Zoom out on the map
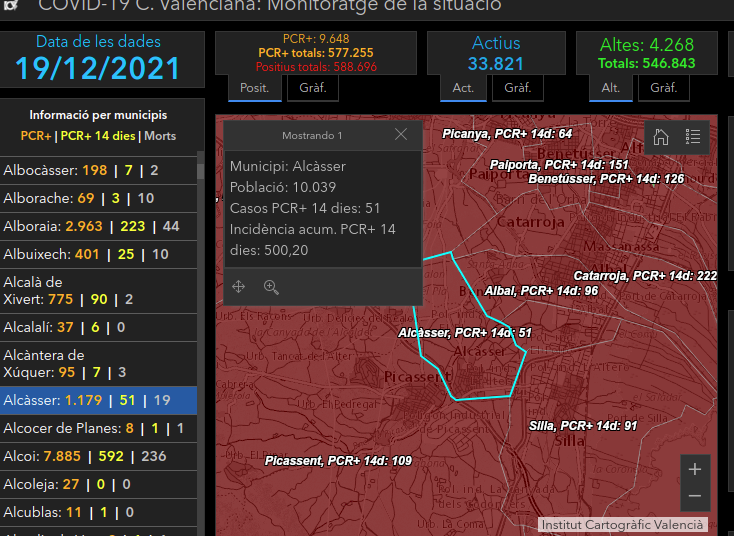Image resolution: width=734 pixels, height=536 pixels. (x=695, y=496)
